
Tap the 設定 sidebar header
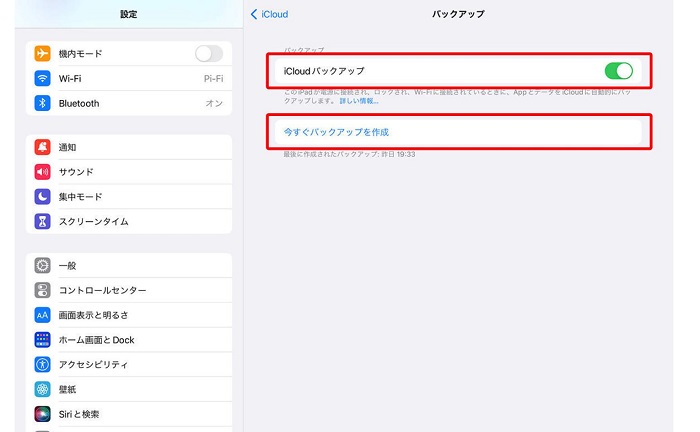coord(129,14)
